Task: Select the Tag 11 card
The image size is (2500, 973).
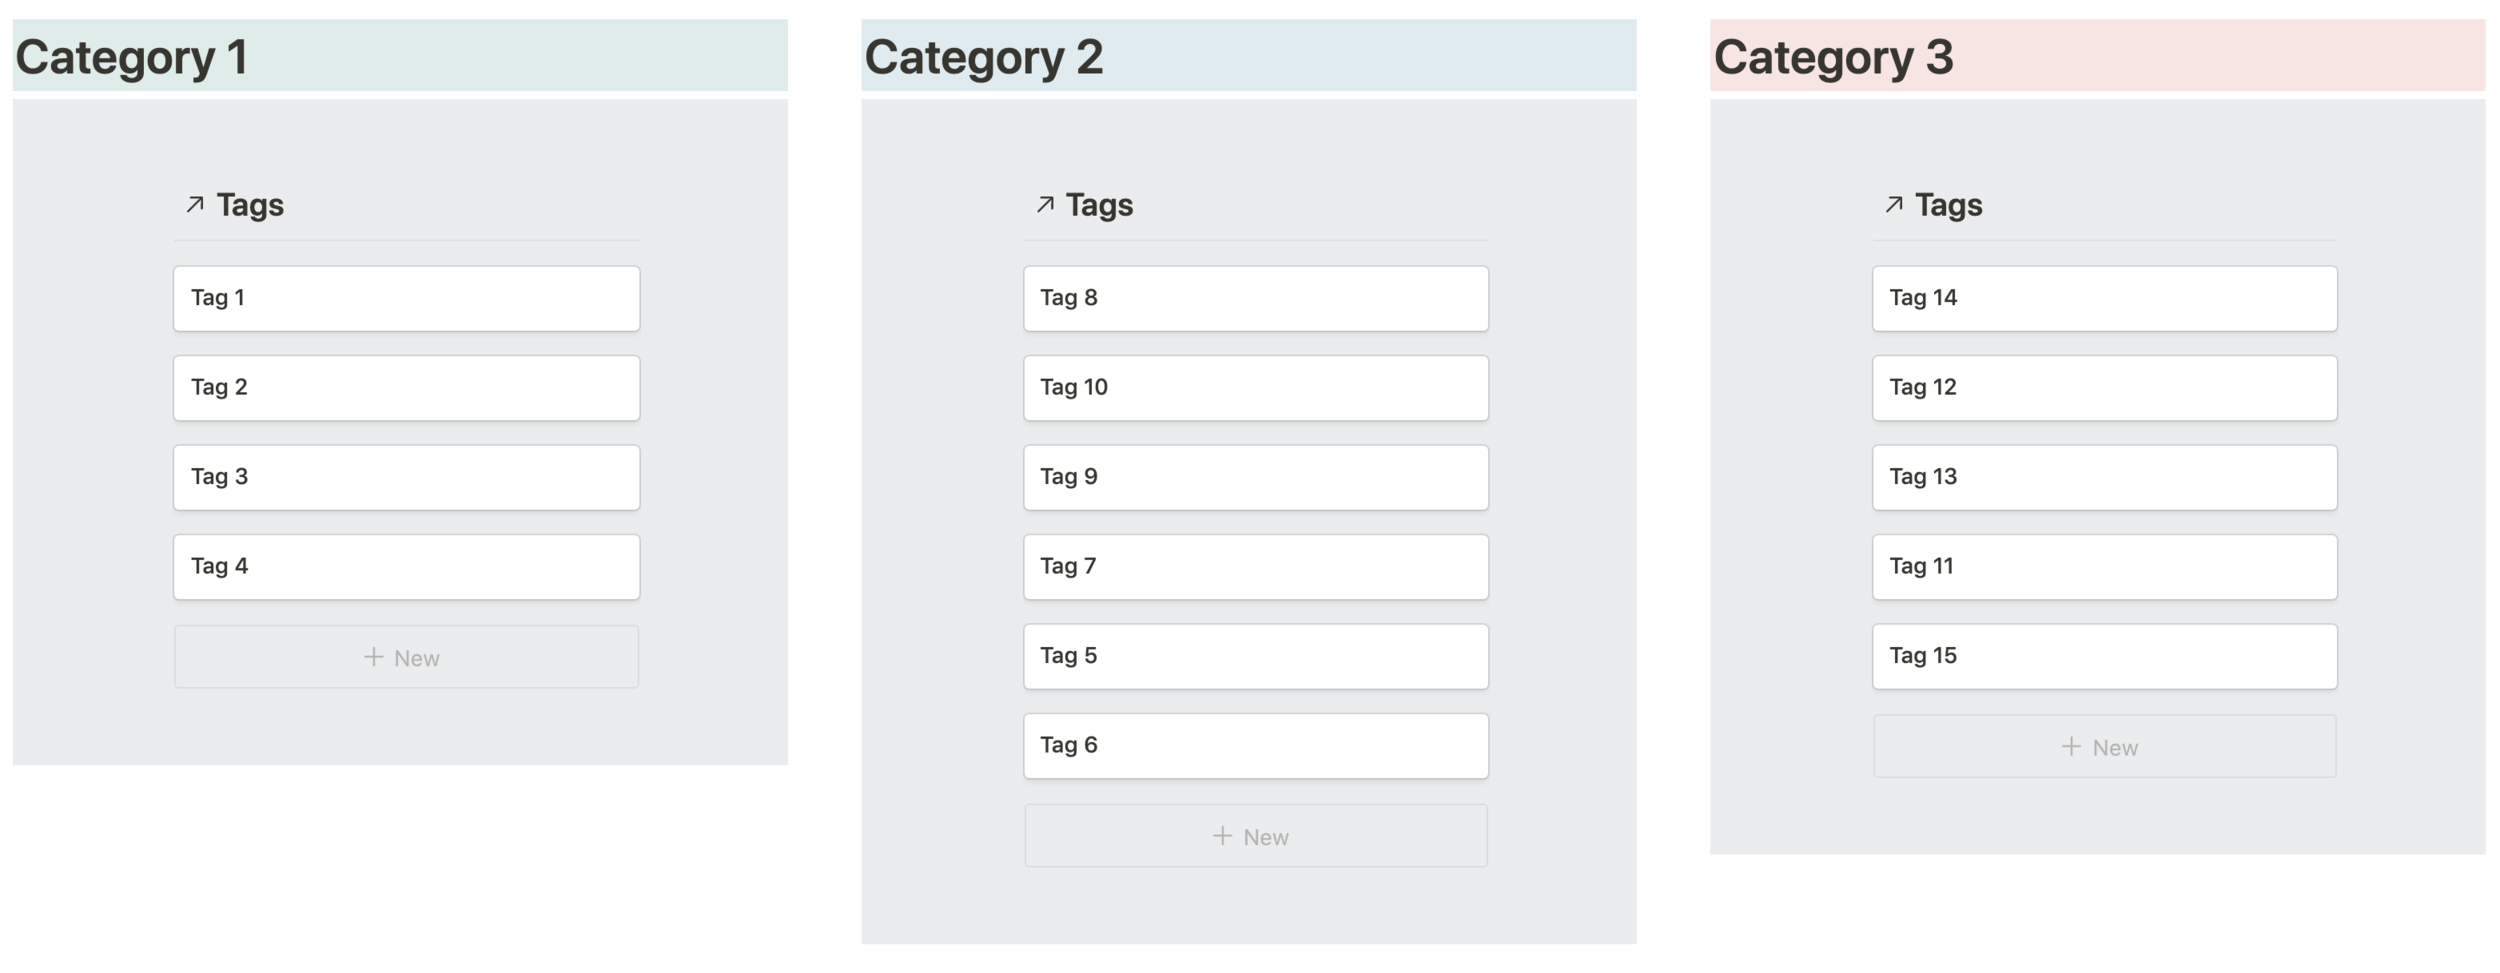Action: click(2105, 567)
